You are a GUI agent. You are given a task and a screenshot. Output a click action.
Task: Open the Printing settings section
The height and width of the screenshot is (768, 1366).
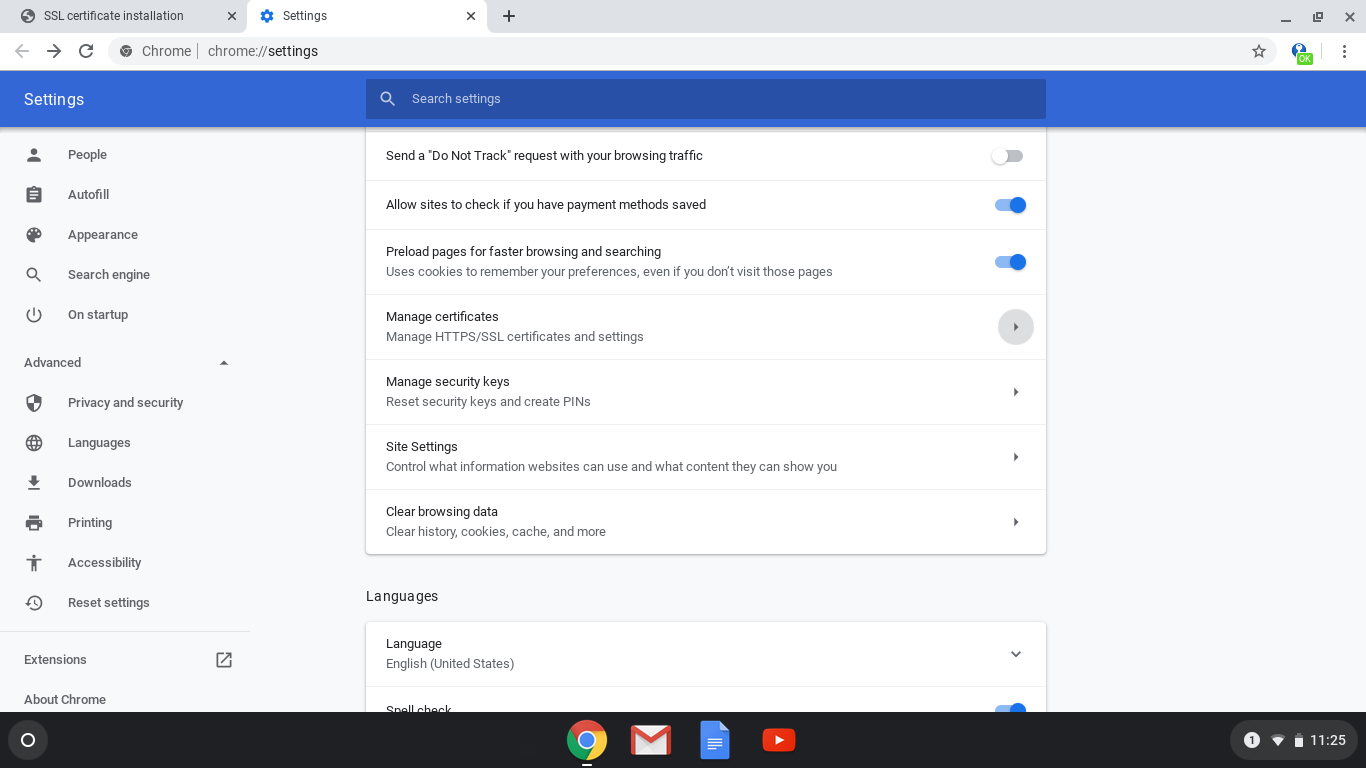click(x=89, y=522)
